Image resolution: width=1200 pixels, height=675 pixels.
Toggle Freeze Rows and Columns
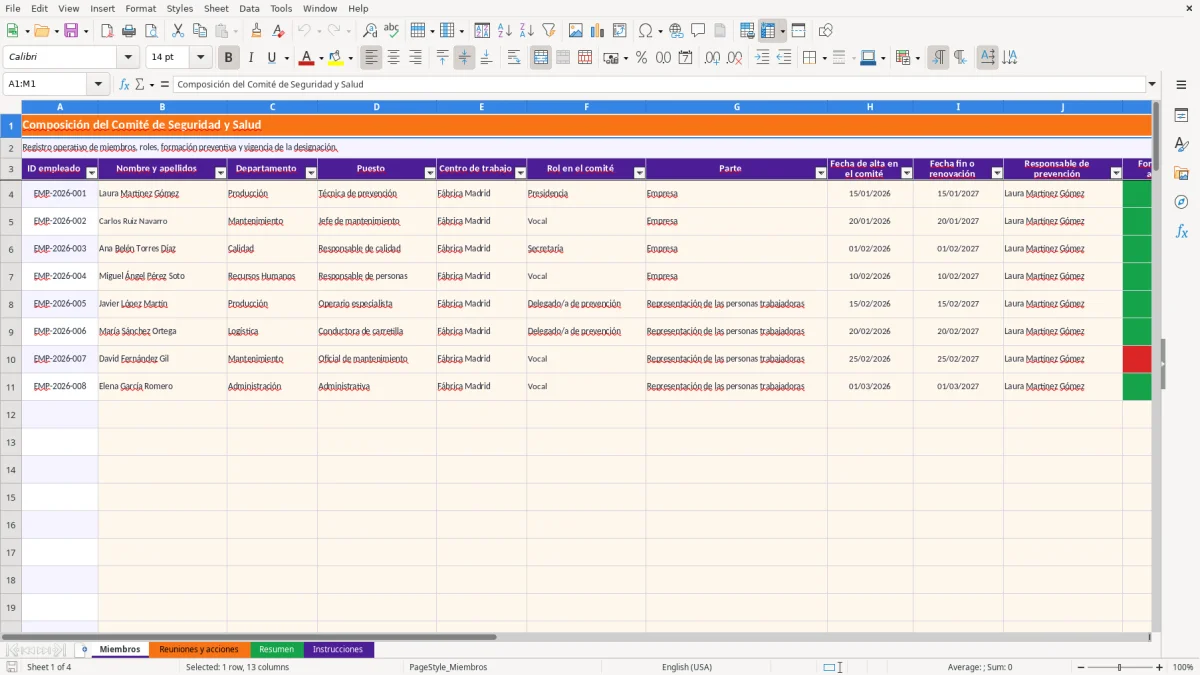[x=768, y=31]
